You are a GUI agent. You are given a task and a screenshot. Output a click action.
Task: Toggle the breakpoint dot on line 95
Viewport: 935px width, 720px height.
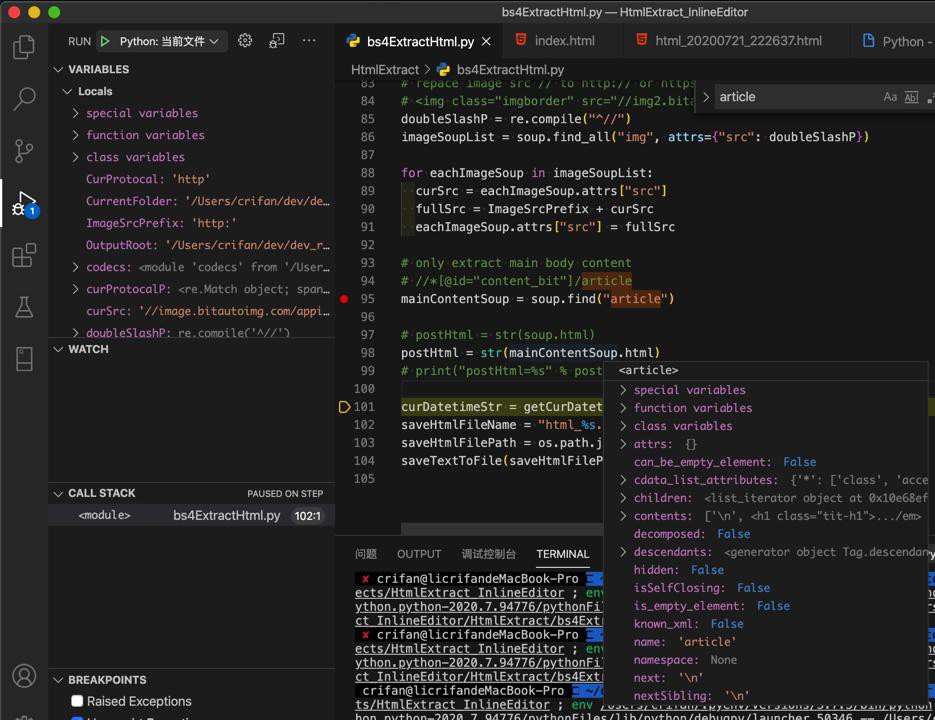pos(344,299)
